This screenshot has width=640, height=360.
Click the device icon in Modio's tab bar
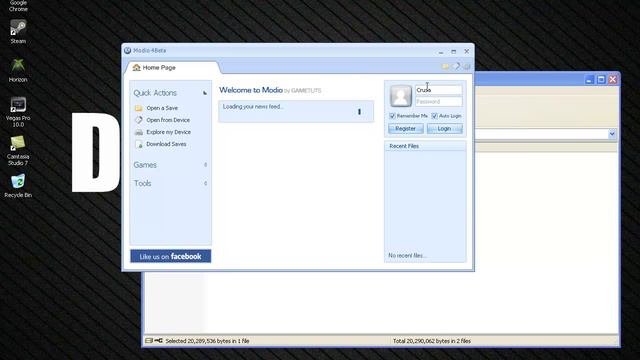456,66
